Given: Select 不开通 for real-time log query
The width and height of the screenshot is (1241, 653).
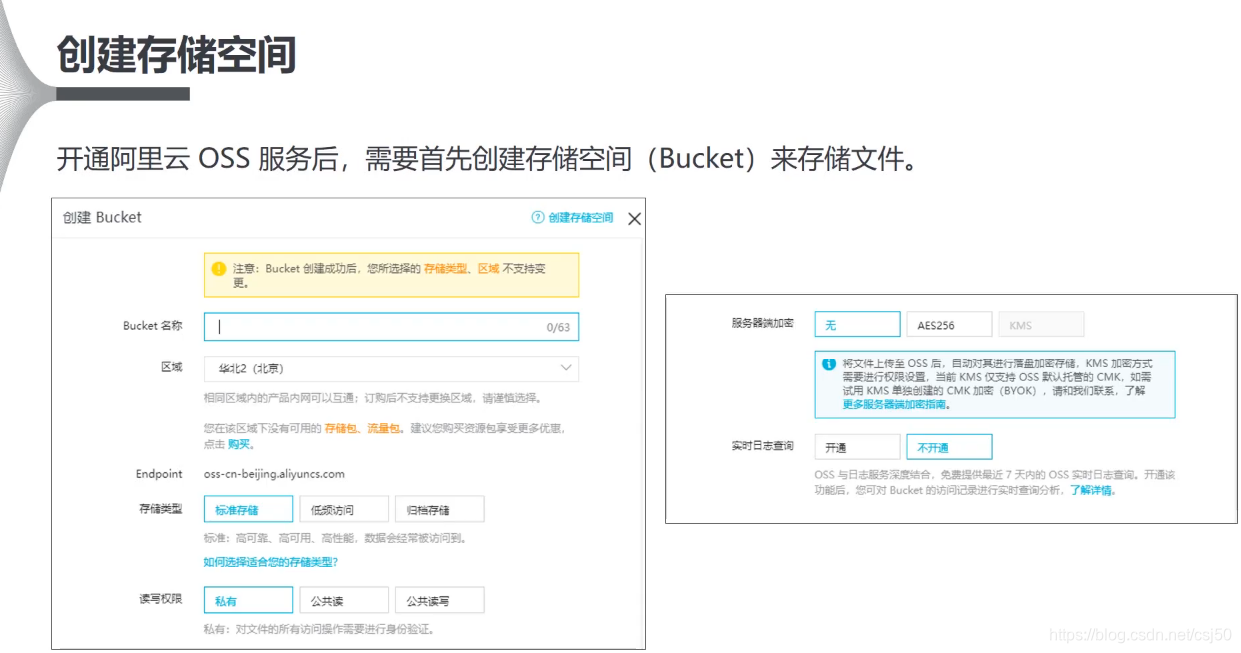Looking at the screenshot, I should (x=949, y=447).
